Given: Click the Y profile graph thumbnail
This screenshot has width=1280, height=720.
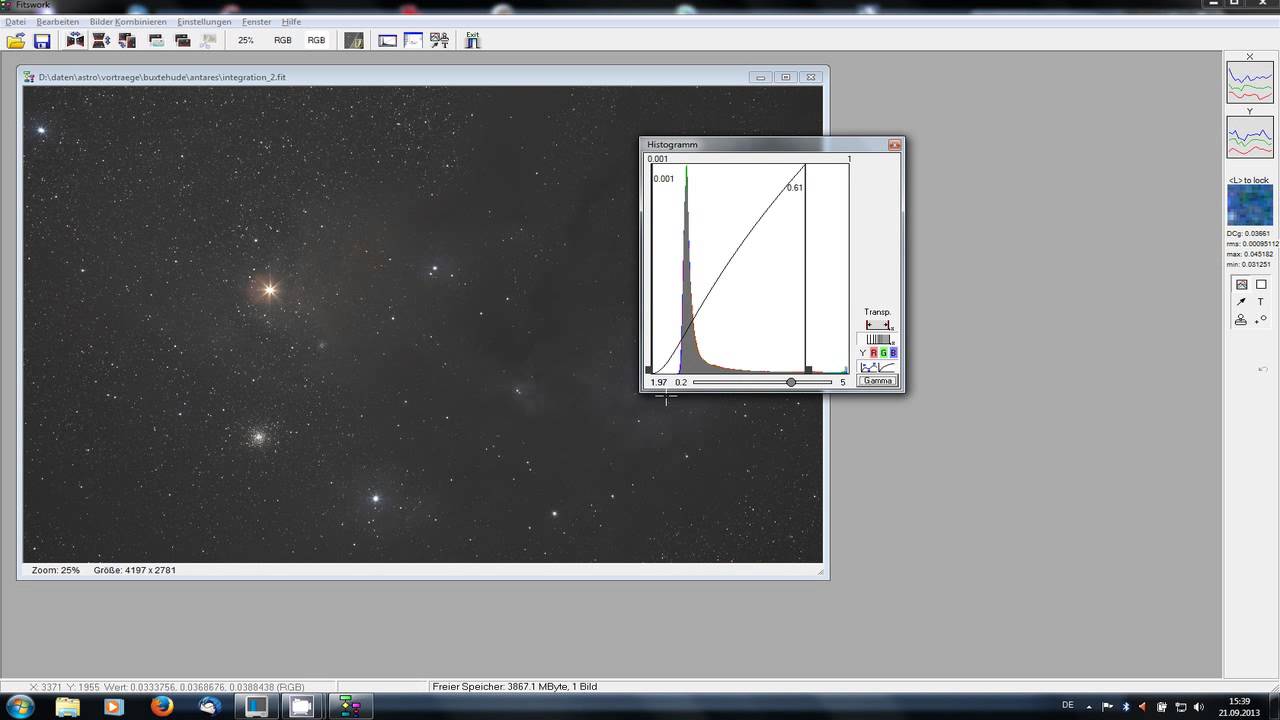Looking at the screenshot, I should pyautogui.click(x=1250, y=137).
